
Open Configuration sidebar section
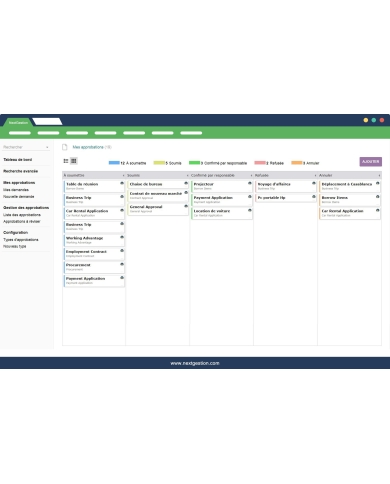tap(16, 233)
